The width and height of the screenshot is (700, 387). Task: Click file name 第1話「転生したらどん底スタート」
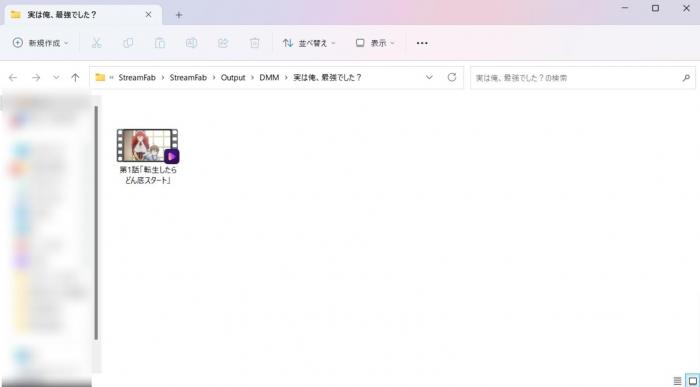tap(148, 175)
